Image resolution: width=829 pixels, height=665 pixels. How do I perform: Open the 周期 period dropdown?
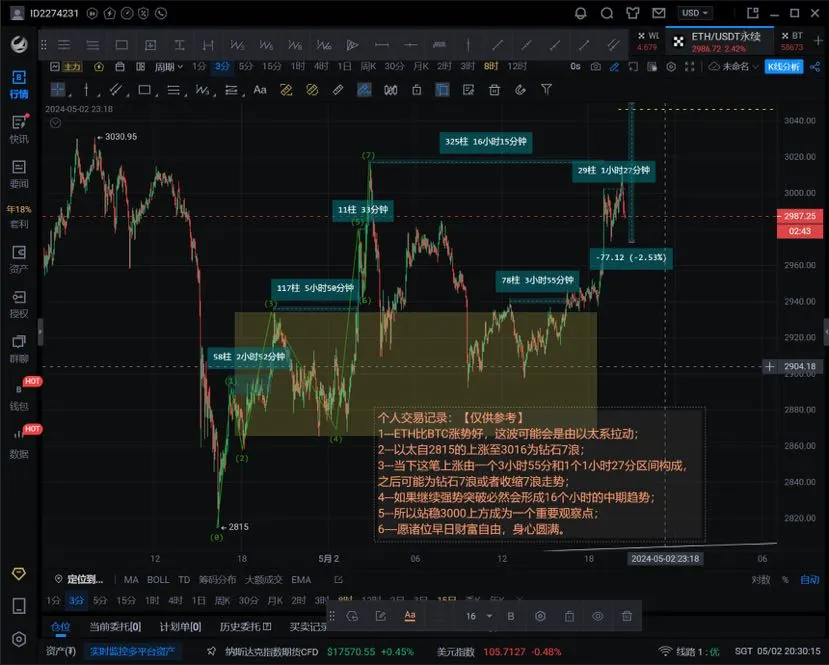click(168, 67)
